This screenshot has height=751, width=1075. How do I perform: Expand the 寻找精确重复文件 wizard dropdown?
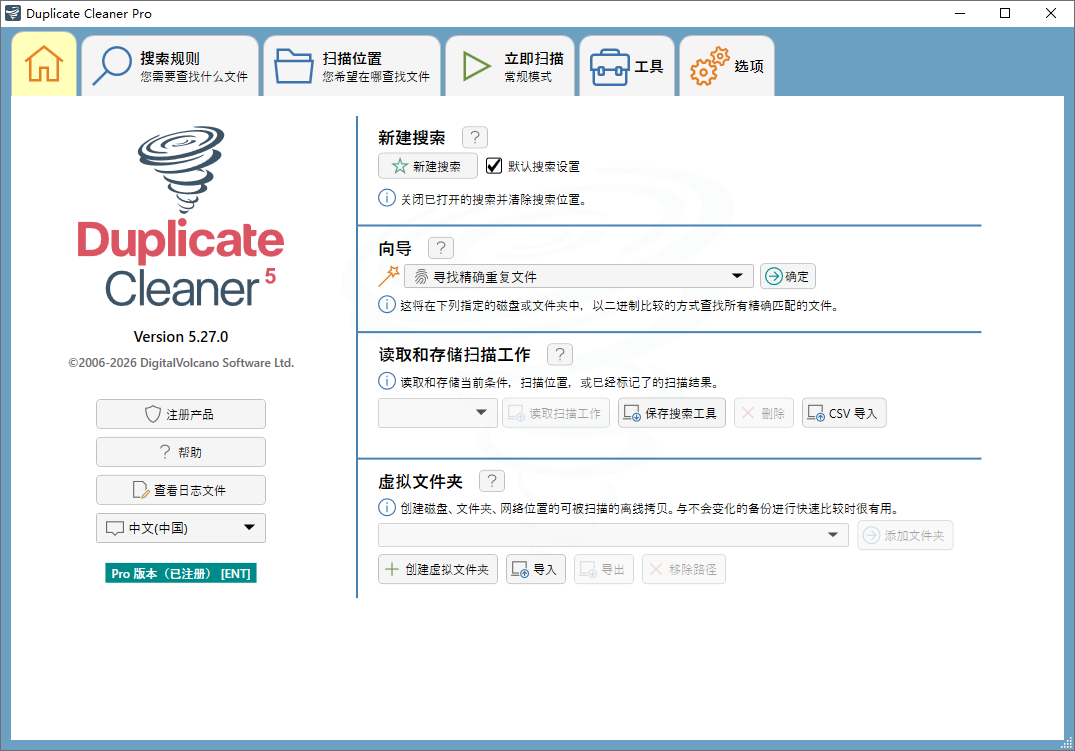point(579,276)
